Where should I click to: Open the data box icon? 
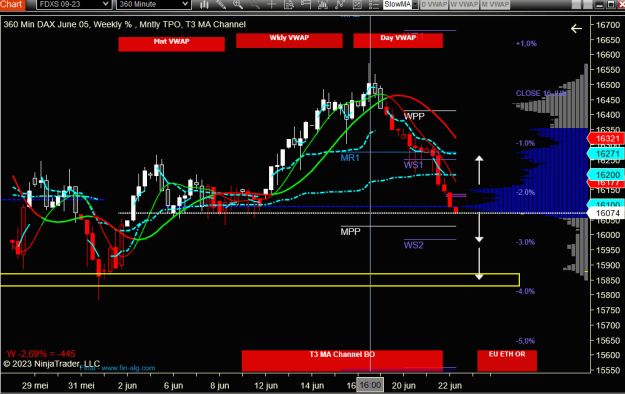289,4
